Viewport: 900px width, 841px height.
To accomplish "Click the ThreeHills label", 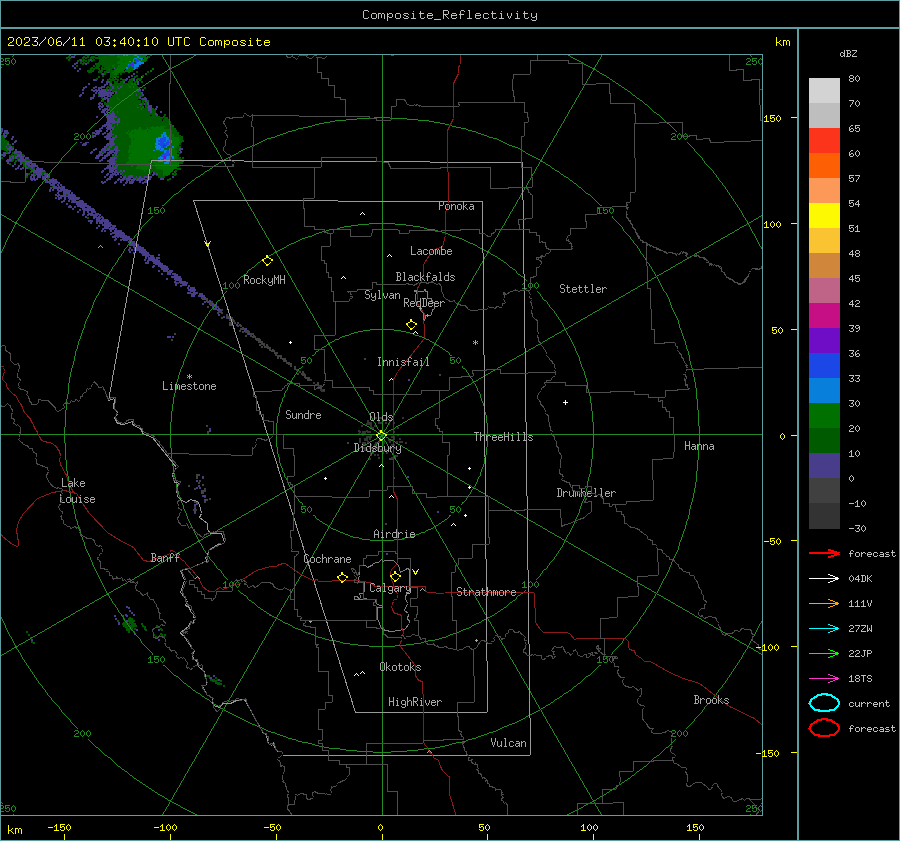I will click(503, 437).
